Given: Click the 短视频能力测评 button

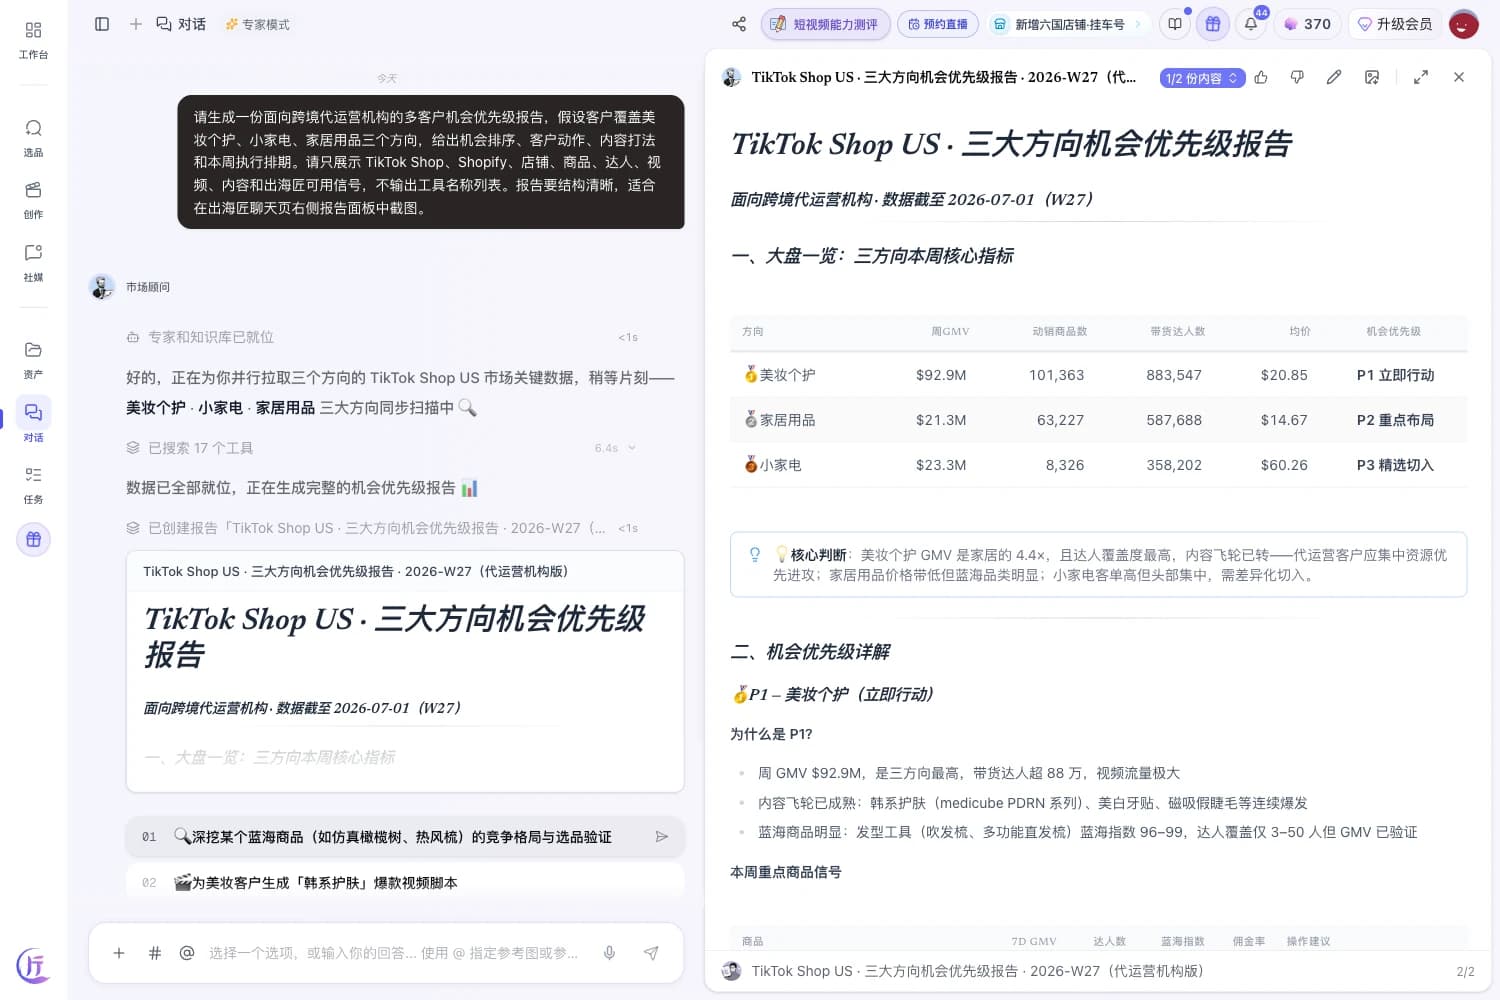Looking at the screenshot, I should click(825, 24).
